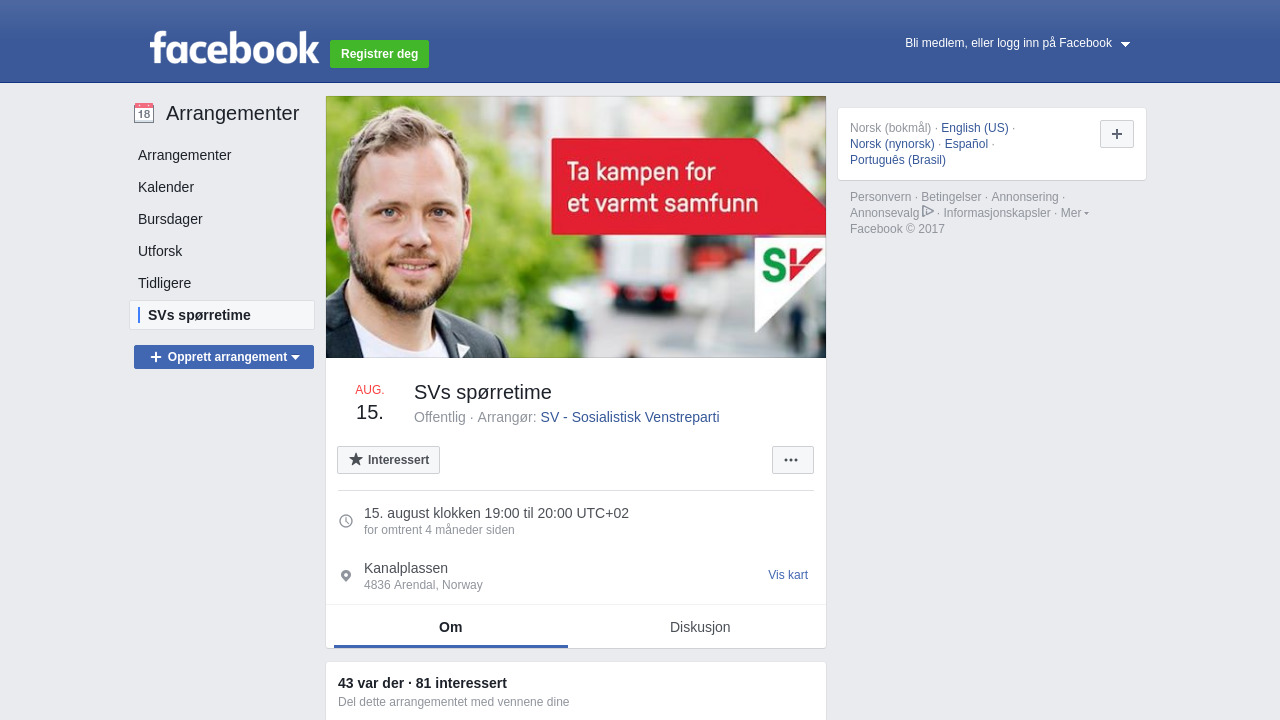Select the Om tab
Viewport: 1280px width, 720px height.
(451, 627)
